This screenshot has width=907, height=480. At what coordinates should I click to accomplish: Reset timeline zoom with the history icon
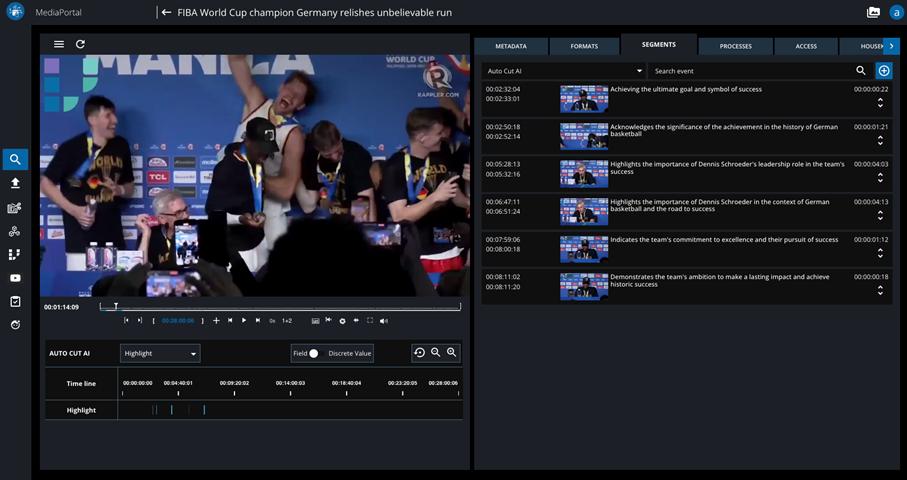pos(419,352)
